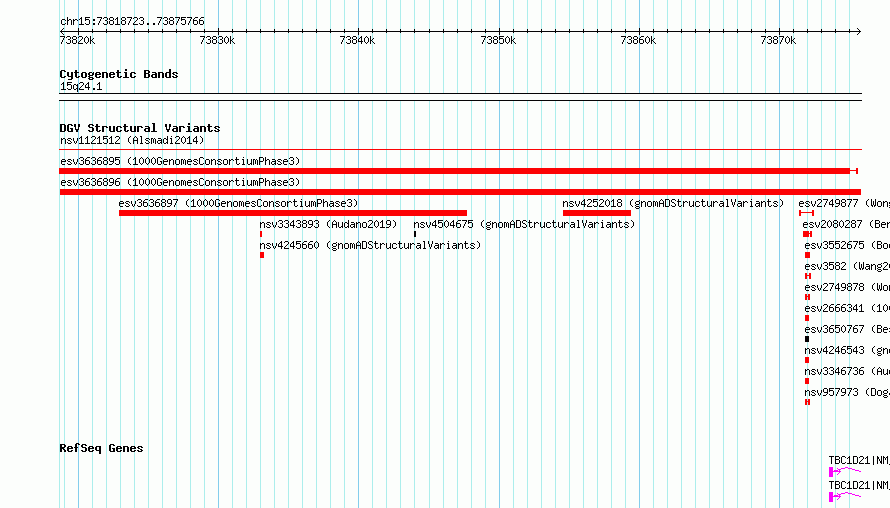Screen dimensions: 890x508
Task: Open variant esv2749877 label
Action: coord(844,203)
